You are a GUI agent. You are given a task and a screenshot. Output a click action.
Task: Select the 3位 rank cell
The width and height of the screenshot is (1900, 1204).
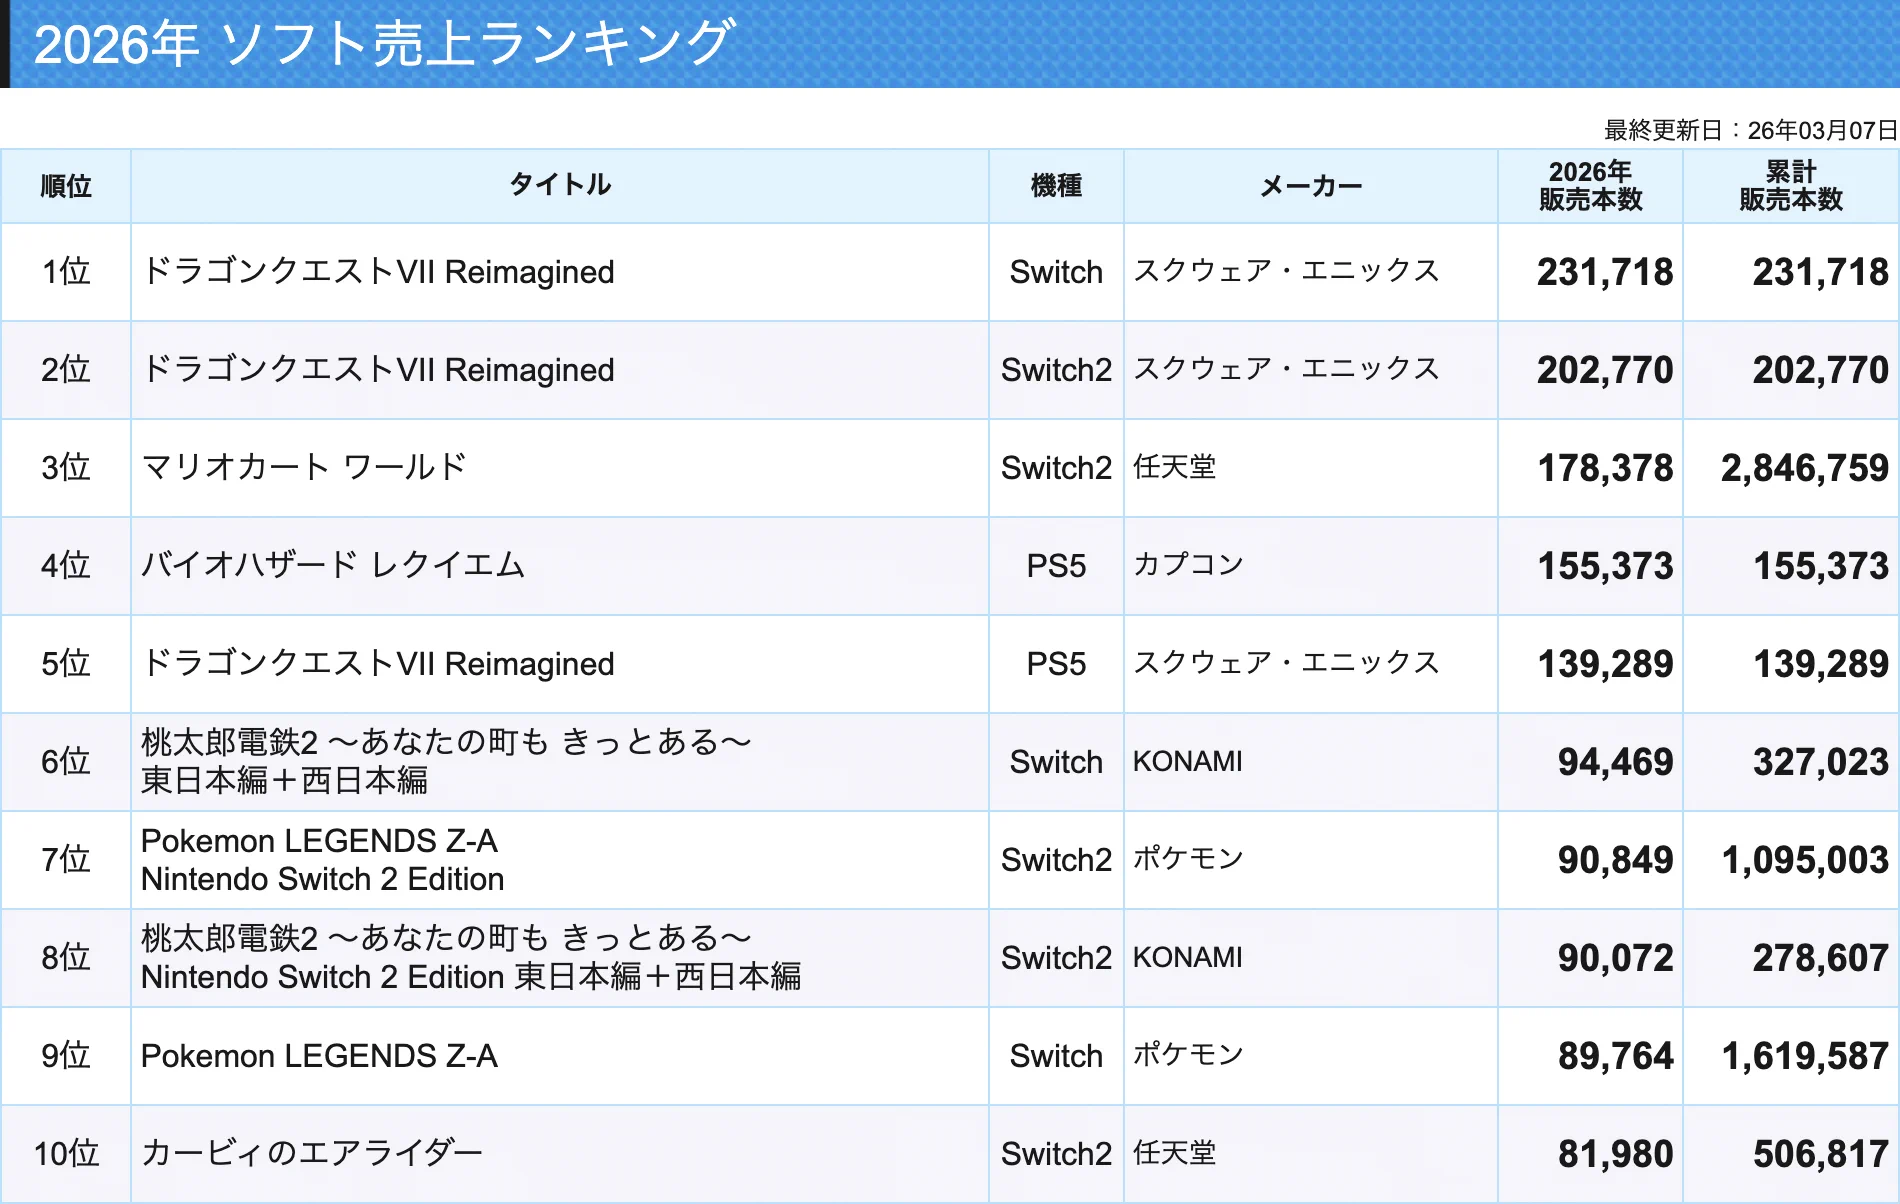point(66,468)
